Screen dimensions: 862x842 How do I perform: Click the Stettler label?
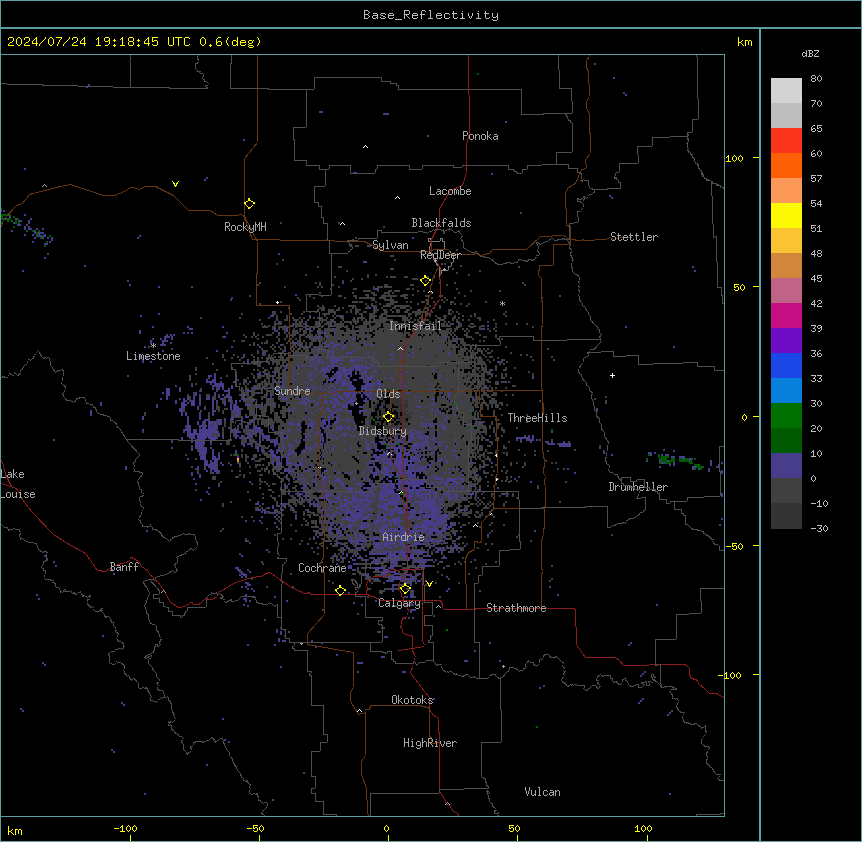click(634, 237)
